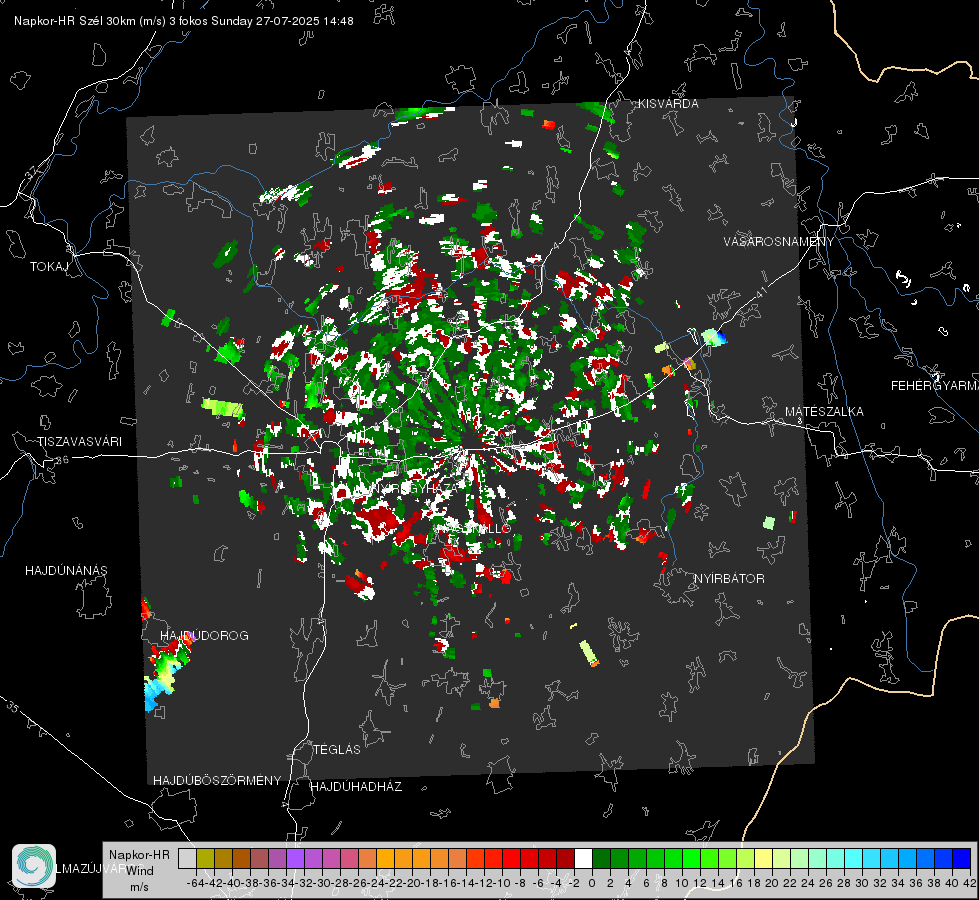Click the 'KISVÁRDA' town label
The height and width of the screenshot is (900, 979).
668,104
